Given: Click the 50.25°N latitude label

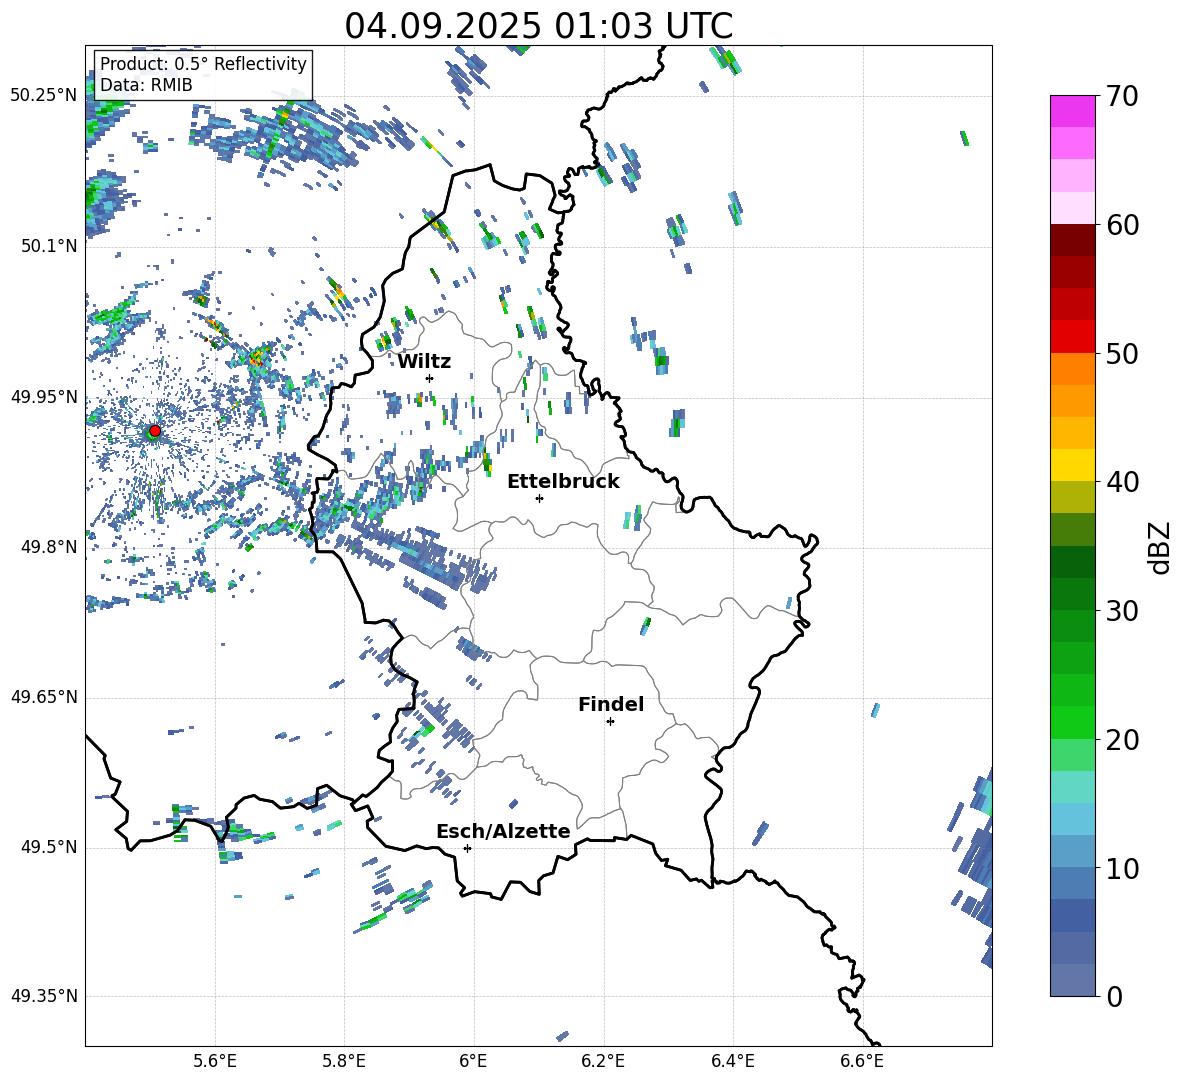Looking at the screenshot, I should point(44,96).
